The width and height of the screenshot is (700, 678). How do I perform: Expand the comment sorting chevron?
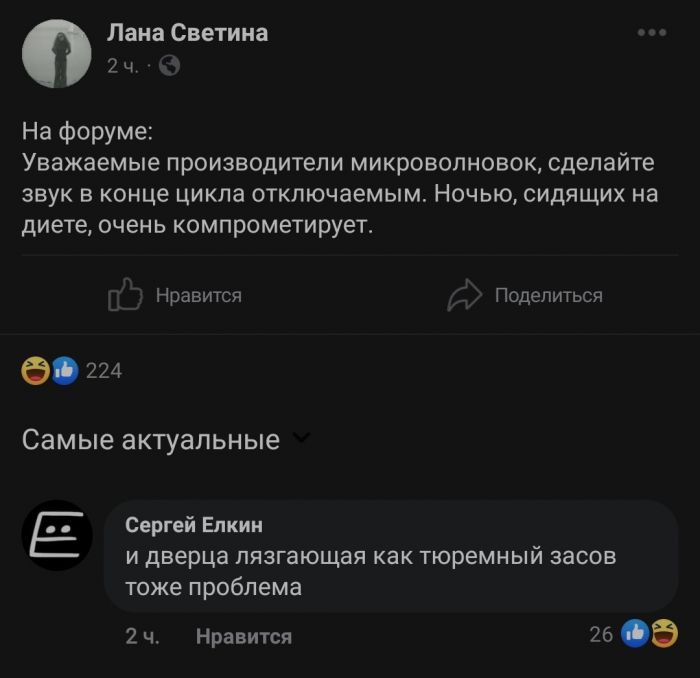(303, 438)
